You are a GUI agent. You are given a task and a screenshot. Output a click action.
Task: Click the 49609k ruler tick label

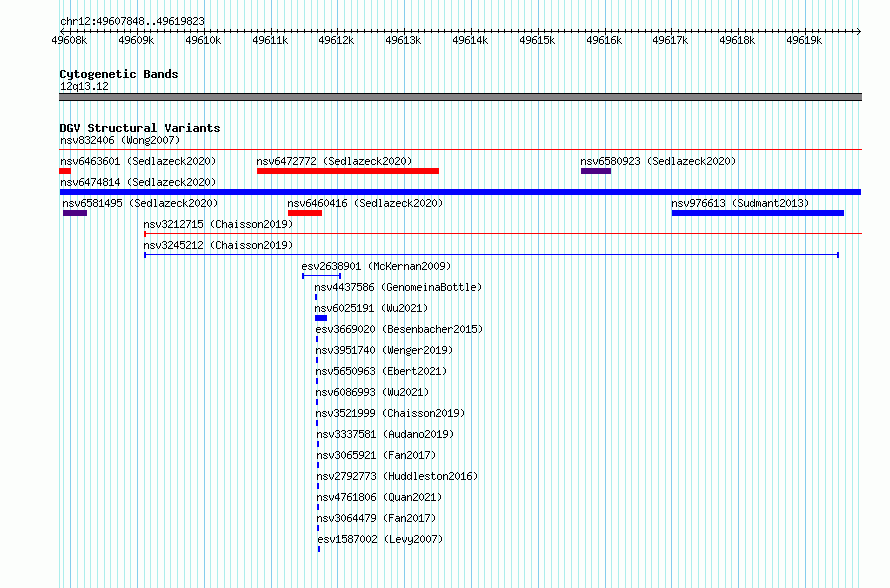136,40
